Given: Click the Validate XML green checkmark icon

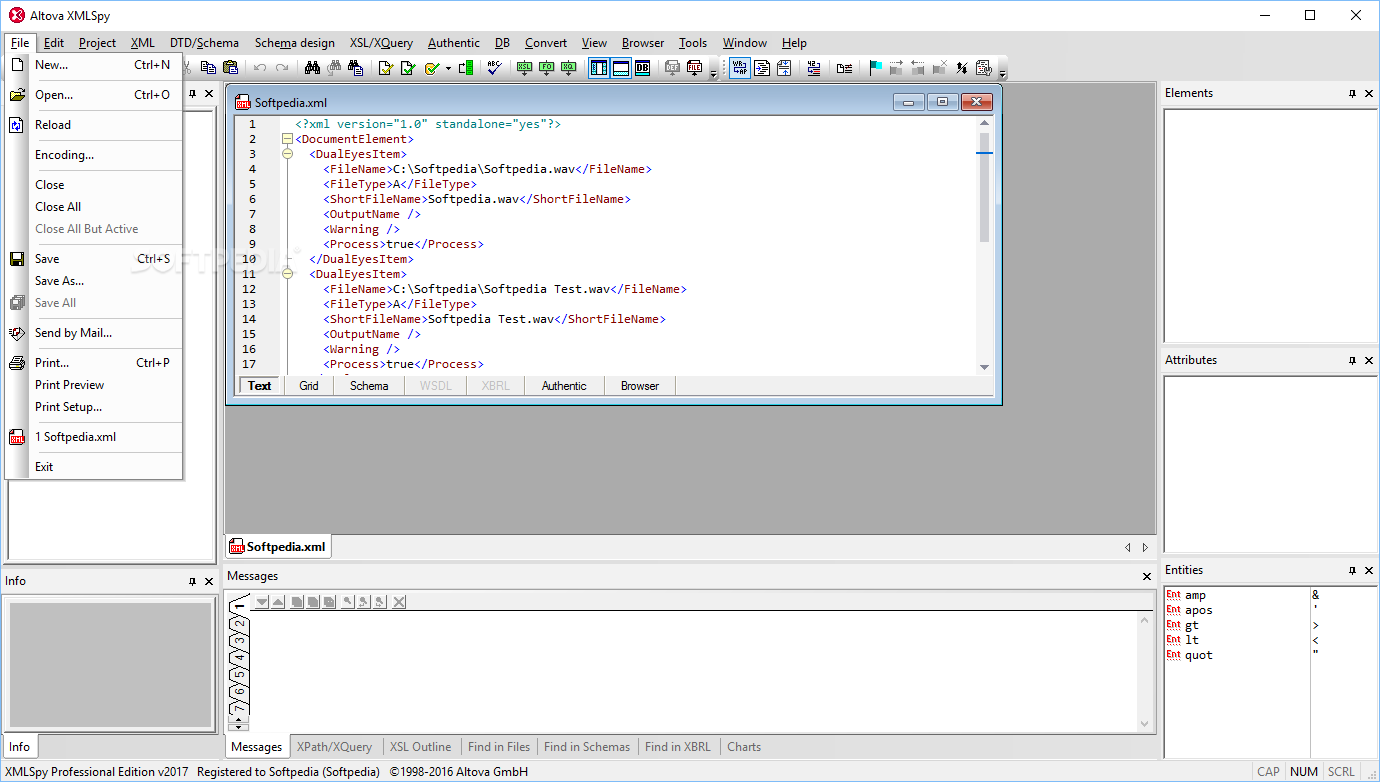Looking at the screenshot, I should coord(408,67).
